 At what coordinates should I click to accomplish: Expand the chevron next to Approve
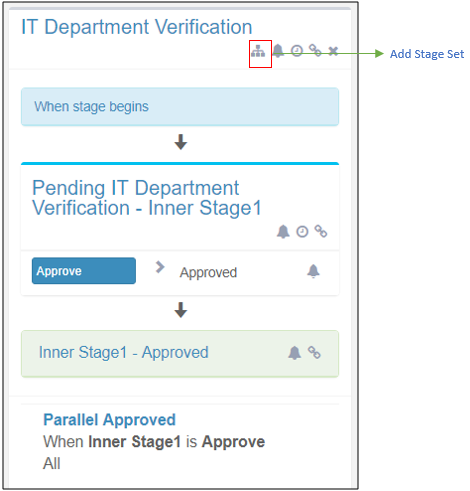[160, 267]
